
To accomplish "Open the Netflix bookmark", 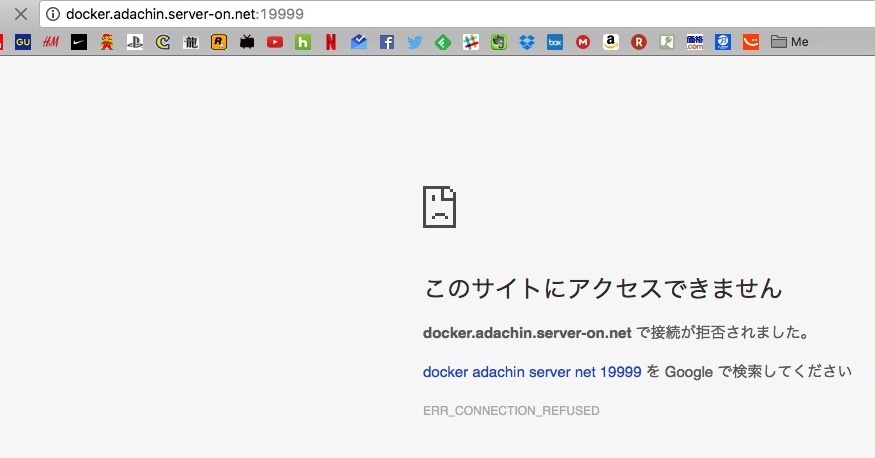I will pyautogui.click(x=330, y=42).
